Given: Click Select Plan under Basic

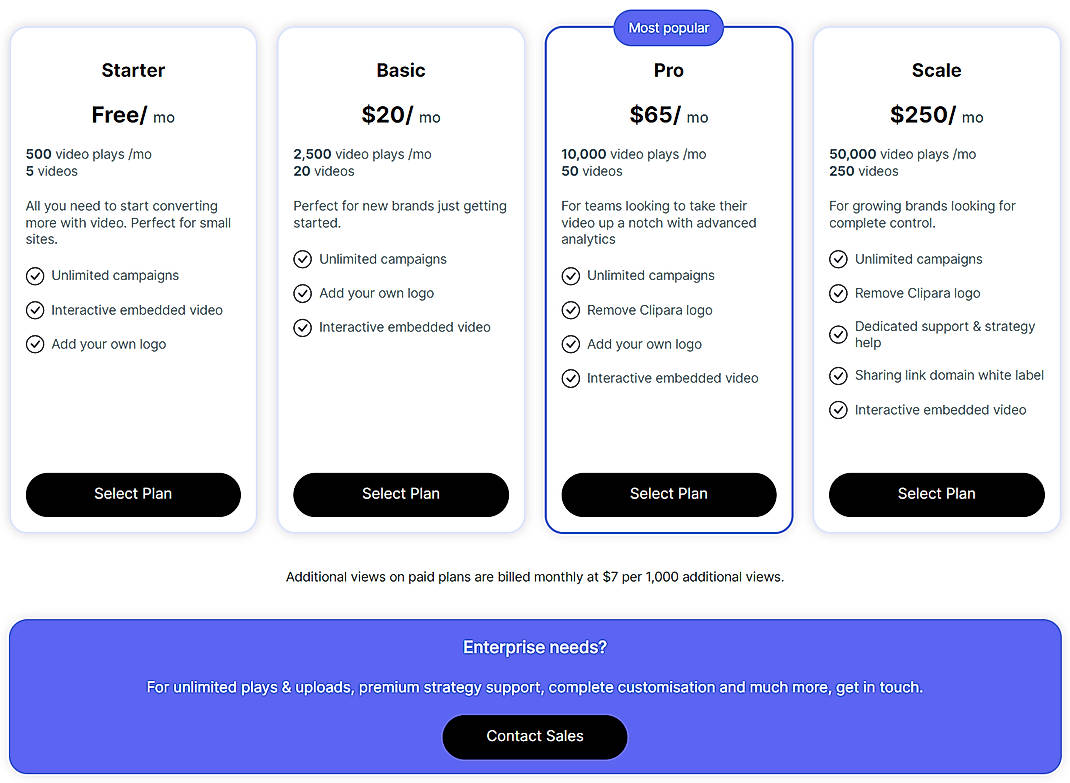Looking at the screenshot, I should click(x=400, y=494).
